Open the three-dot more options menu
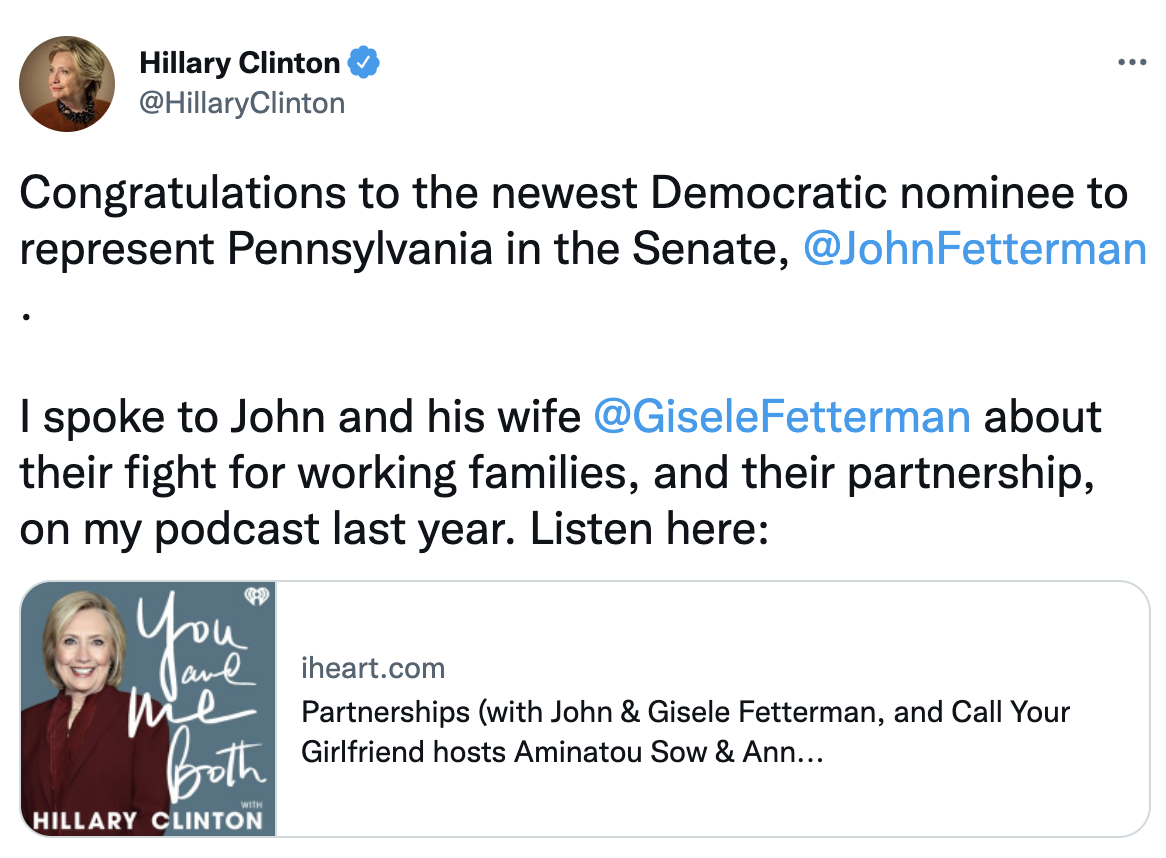The width and height of the screenshot is (1166, 858). (1131, 63)
